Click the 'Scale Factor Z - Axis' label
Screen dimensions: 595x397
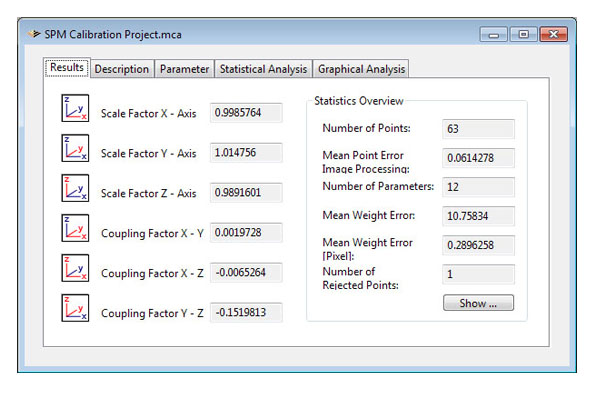coord(149,193)
